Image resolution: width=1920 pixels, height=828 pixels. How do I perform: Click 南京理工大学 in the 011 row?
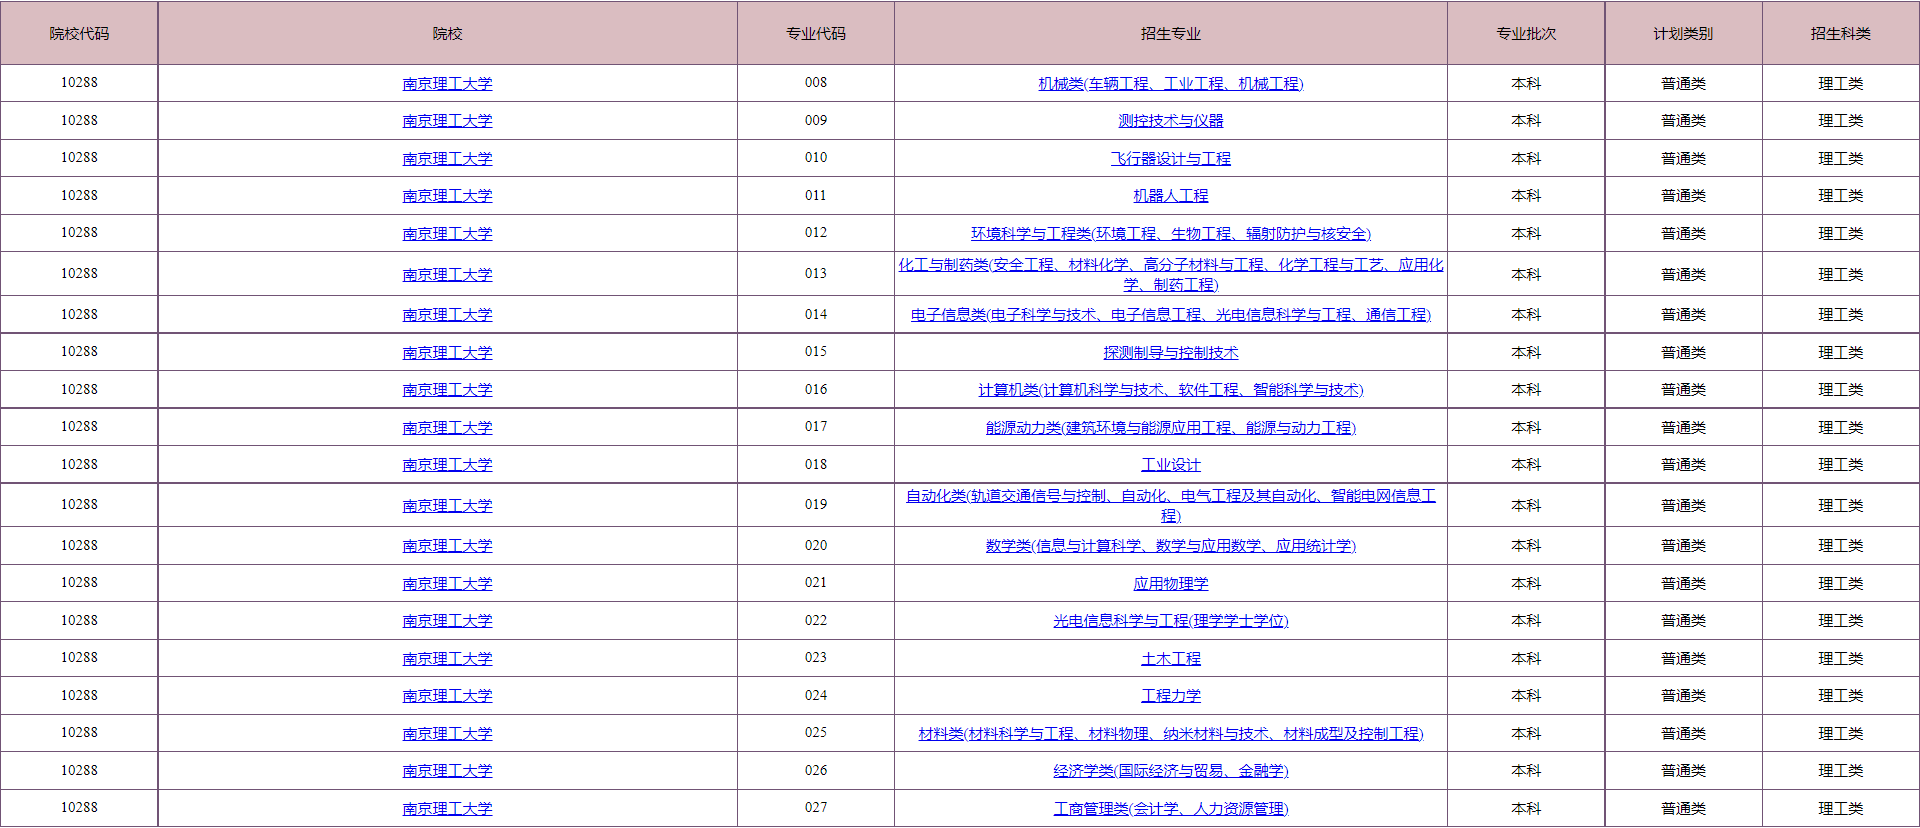(447, 196)
